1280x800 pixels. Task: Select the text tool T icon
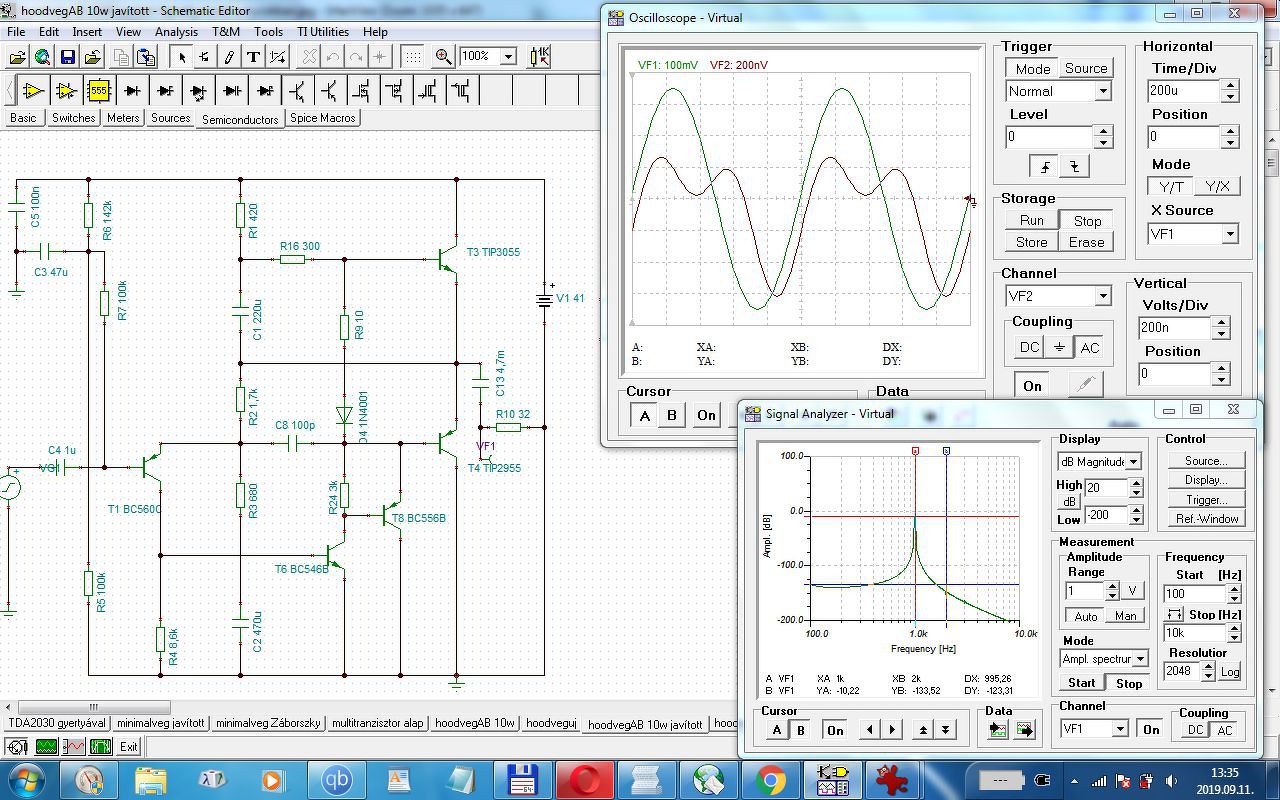point(253,57)
